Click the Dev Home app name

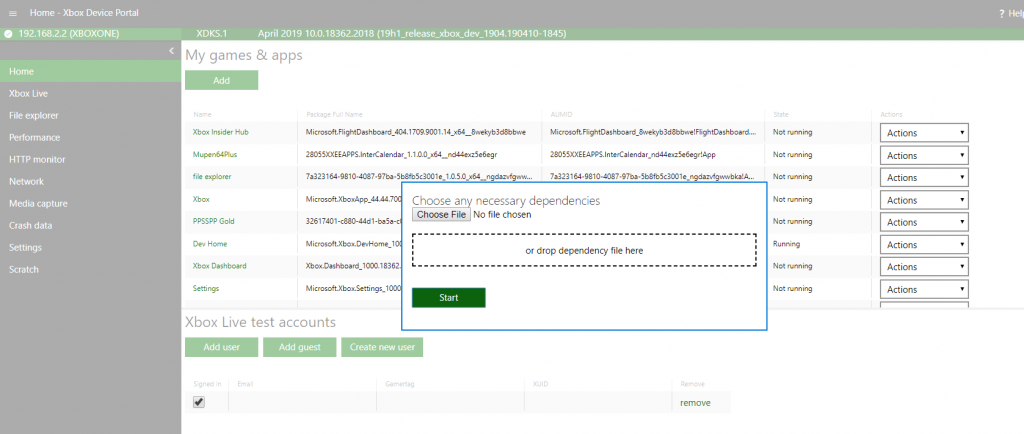(x=210, y=243)
